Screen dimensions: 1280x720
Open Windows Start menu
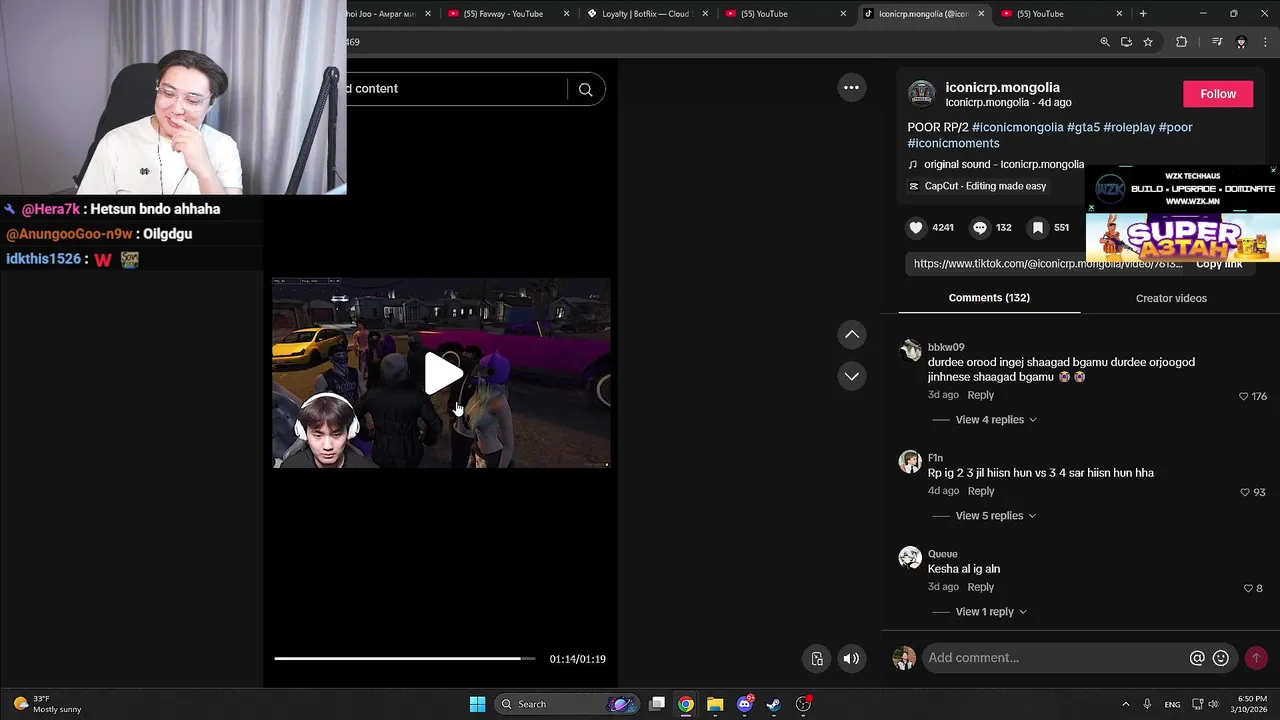tap(477, 704)
